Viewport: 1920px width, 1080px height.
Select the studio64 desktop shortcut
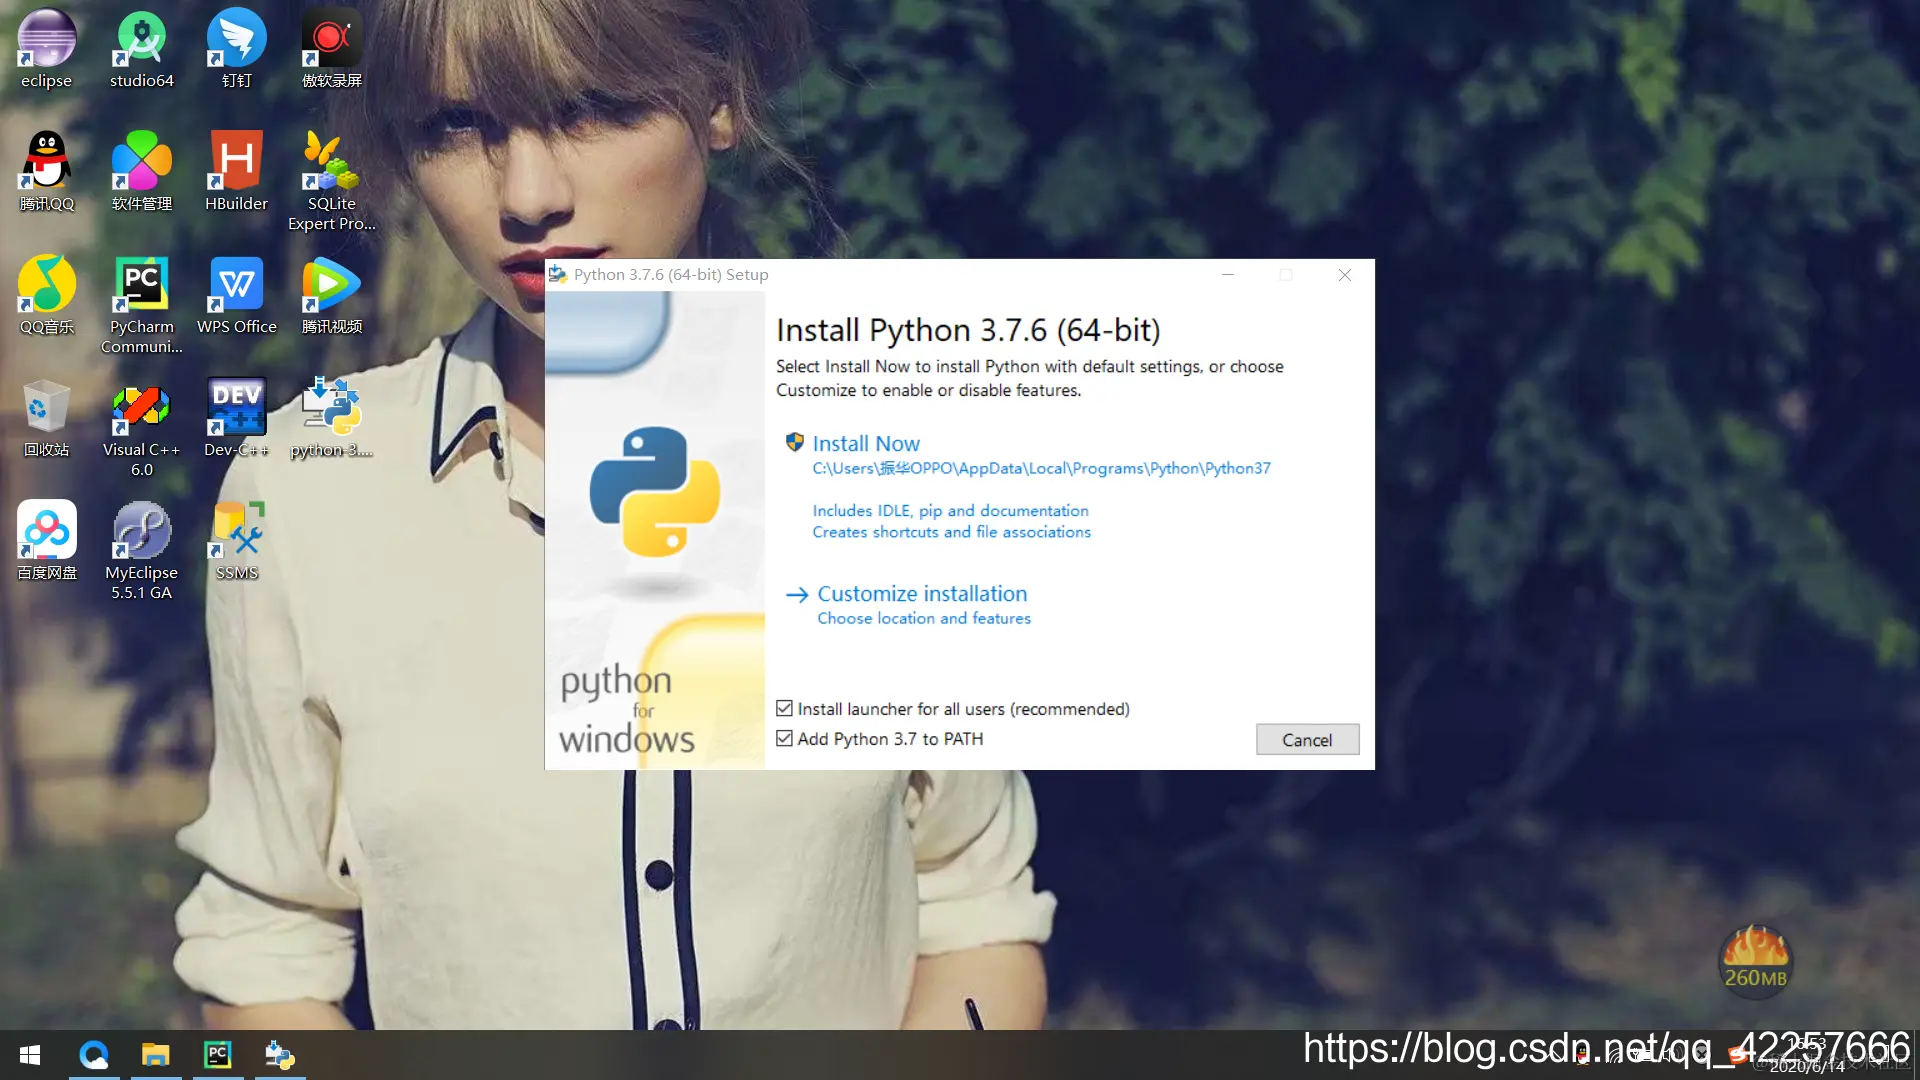point(141,40)
